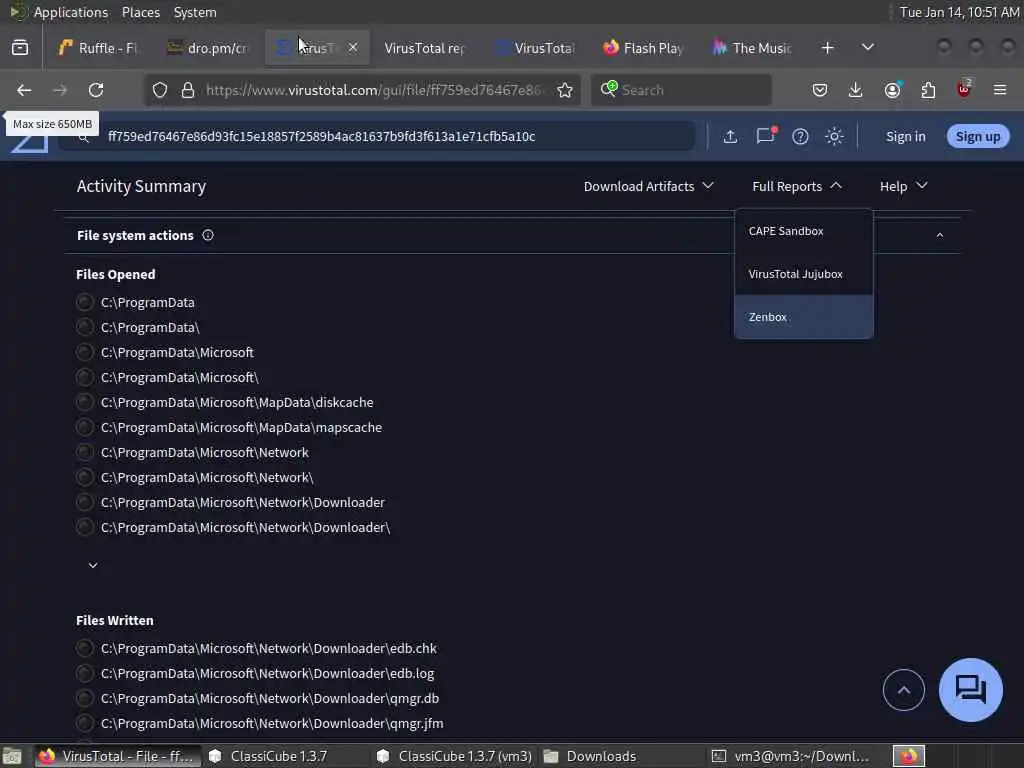Open Firefox account icon
The height and width of the screenshot is (768, 1024).
tap(893, 90)
